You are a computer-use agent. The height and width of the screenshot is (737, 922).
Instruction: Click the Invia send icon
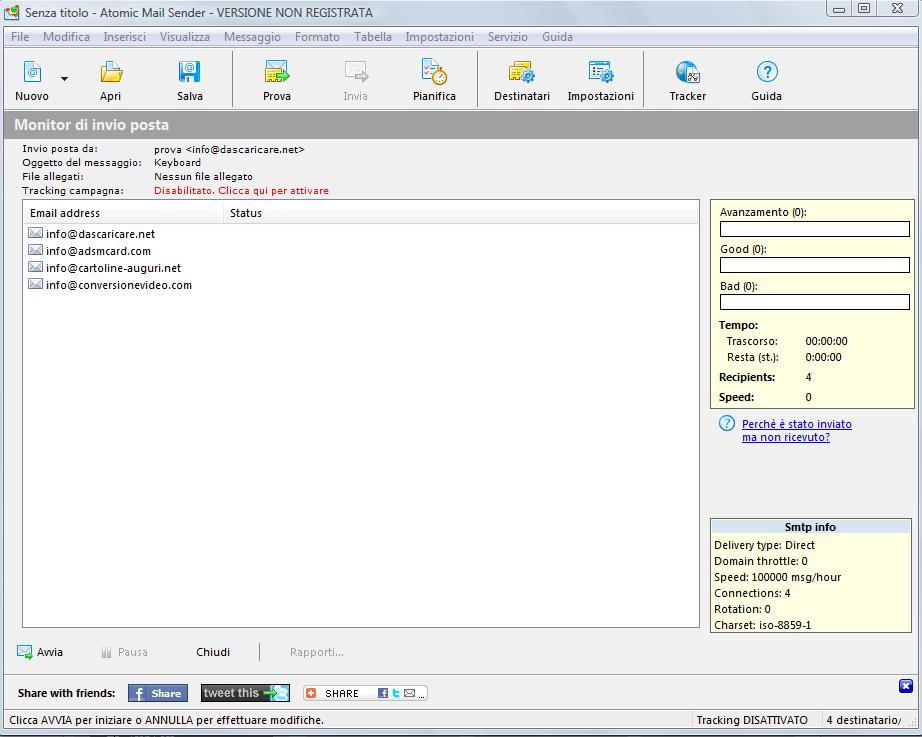pyautogui.click(x=356, y=72)
